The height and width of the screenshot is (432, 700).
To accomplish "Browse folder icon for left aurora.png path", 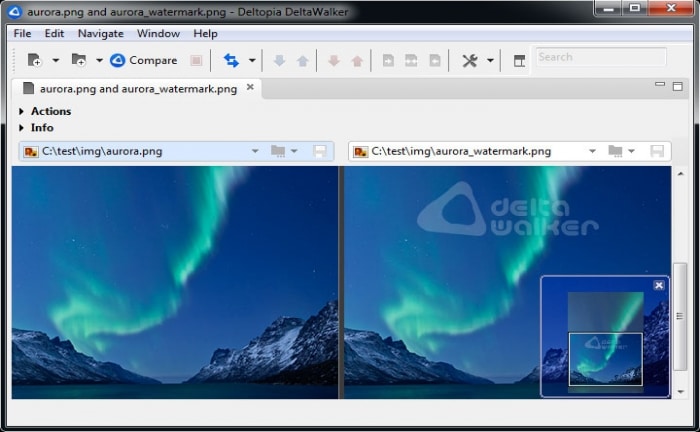I will (x=279, y=151).
